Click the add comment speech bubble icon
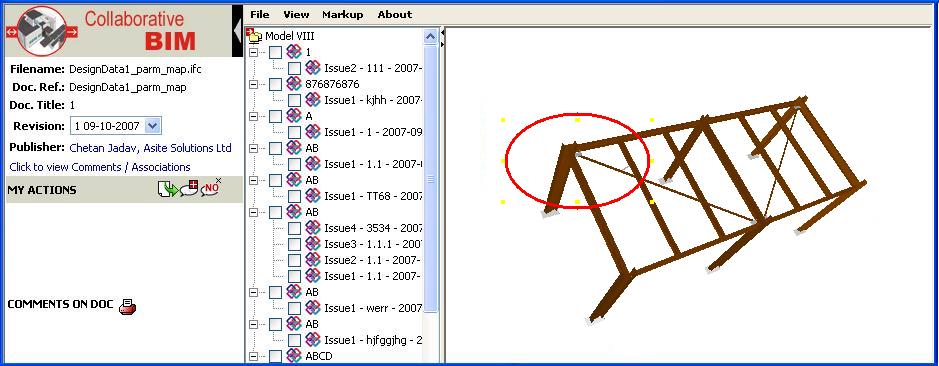939x366 pixels. (x=189, y=188)
